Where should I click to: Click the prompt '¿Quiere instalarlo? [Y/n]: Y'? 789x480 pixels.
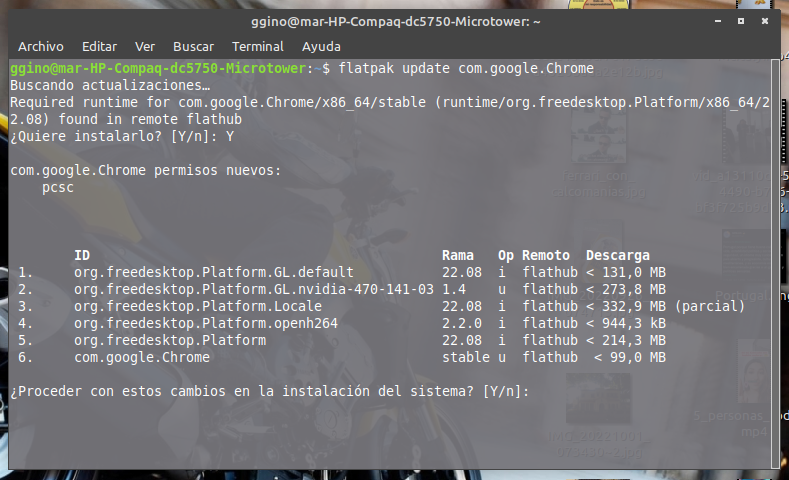coord(122,136)
